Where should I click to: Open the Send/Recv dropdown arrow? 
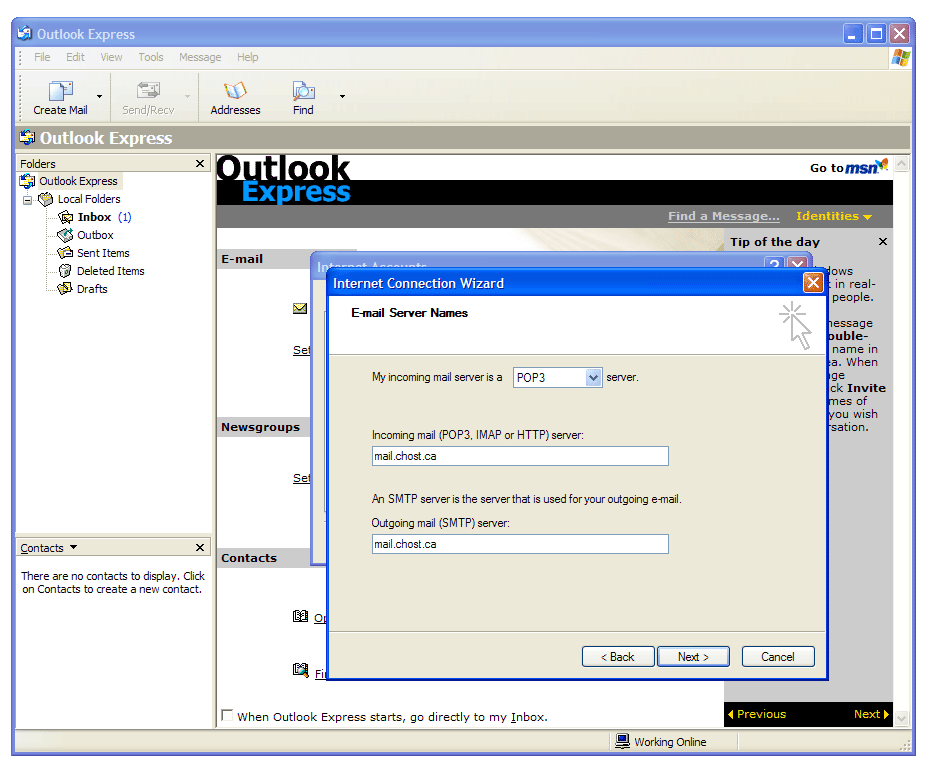(187, 96)
